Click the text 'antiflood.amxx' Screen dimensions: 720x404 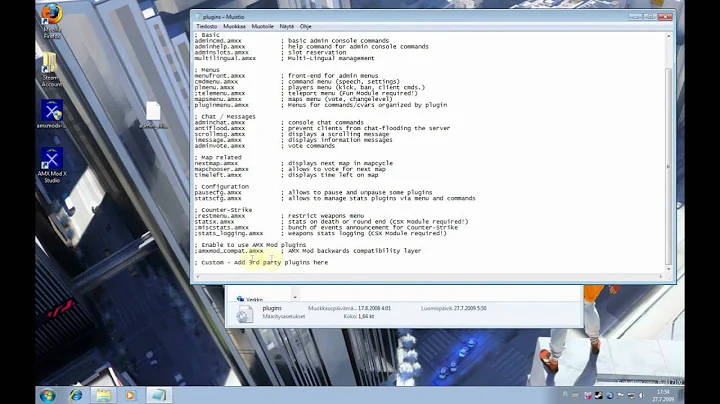219,129
